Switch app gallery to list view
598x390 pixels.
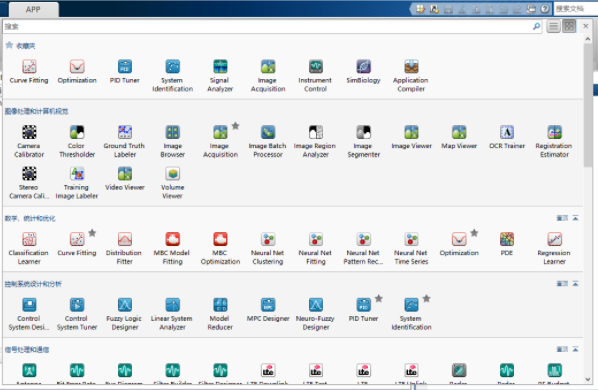(553, 26)
